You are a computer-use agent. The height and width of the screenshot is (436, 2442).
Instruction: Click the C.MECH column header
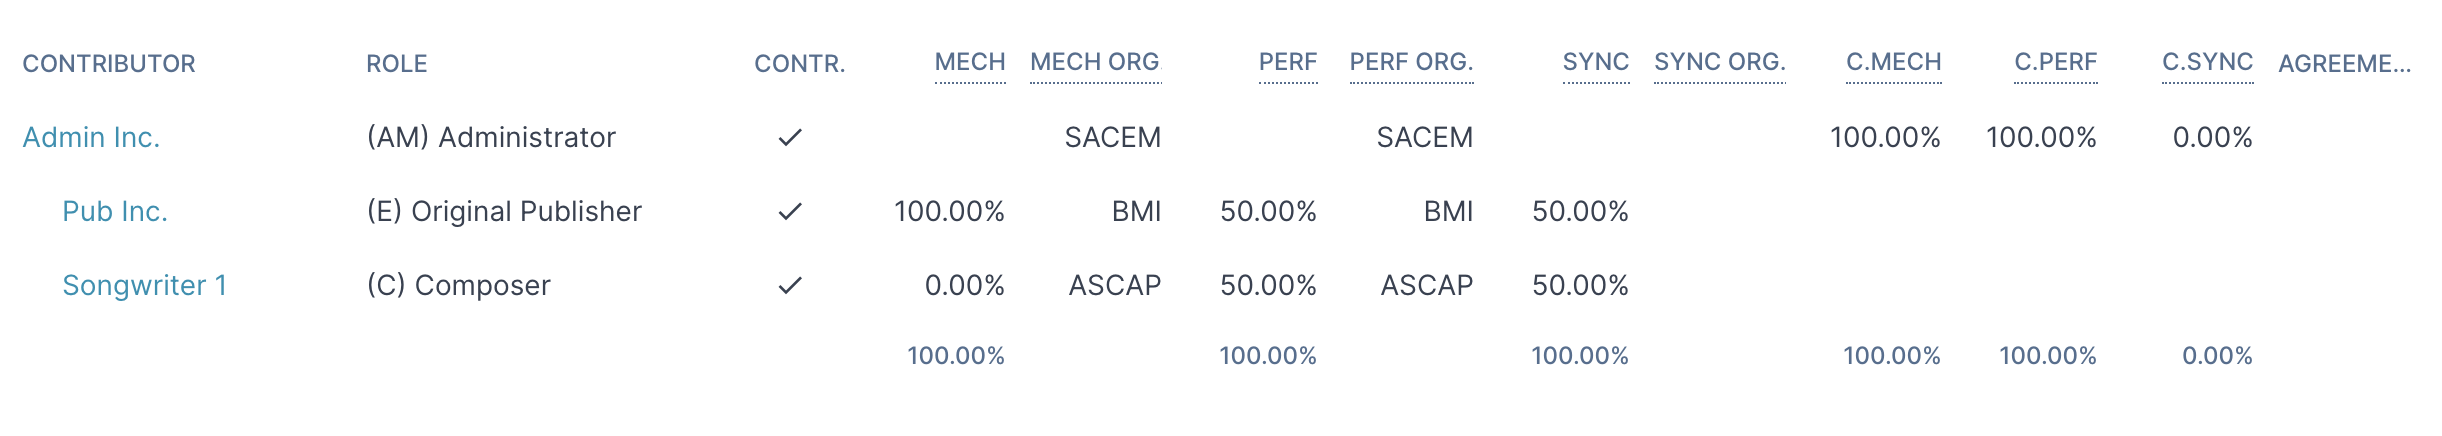[1894, 62]
